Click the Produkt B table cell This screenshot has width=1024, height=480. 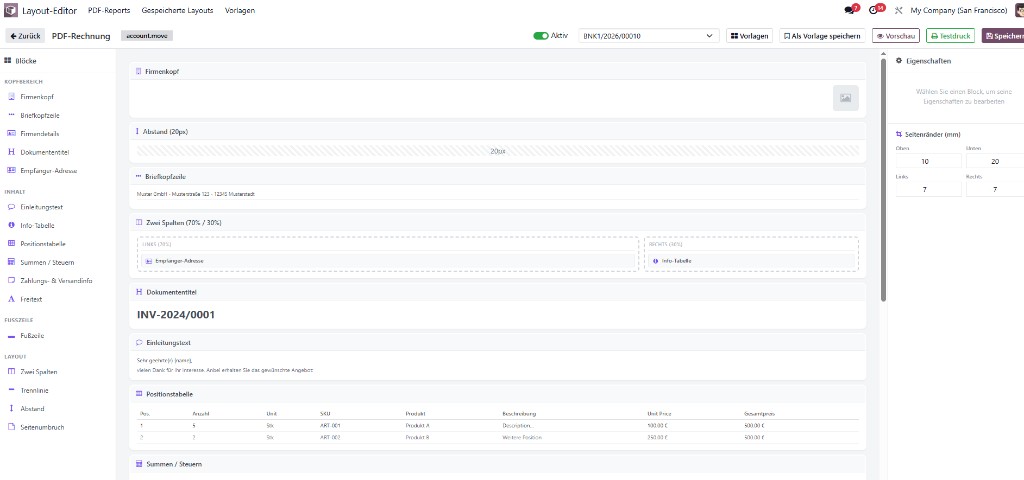pos(417,438)
